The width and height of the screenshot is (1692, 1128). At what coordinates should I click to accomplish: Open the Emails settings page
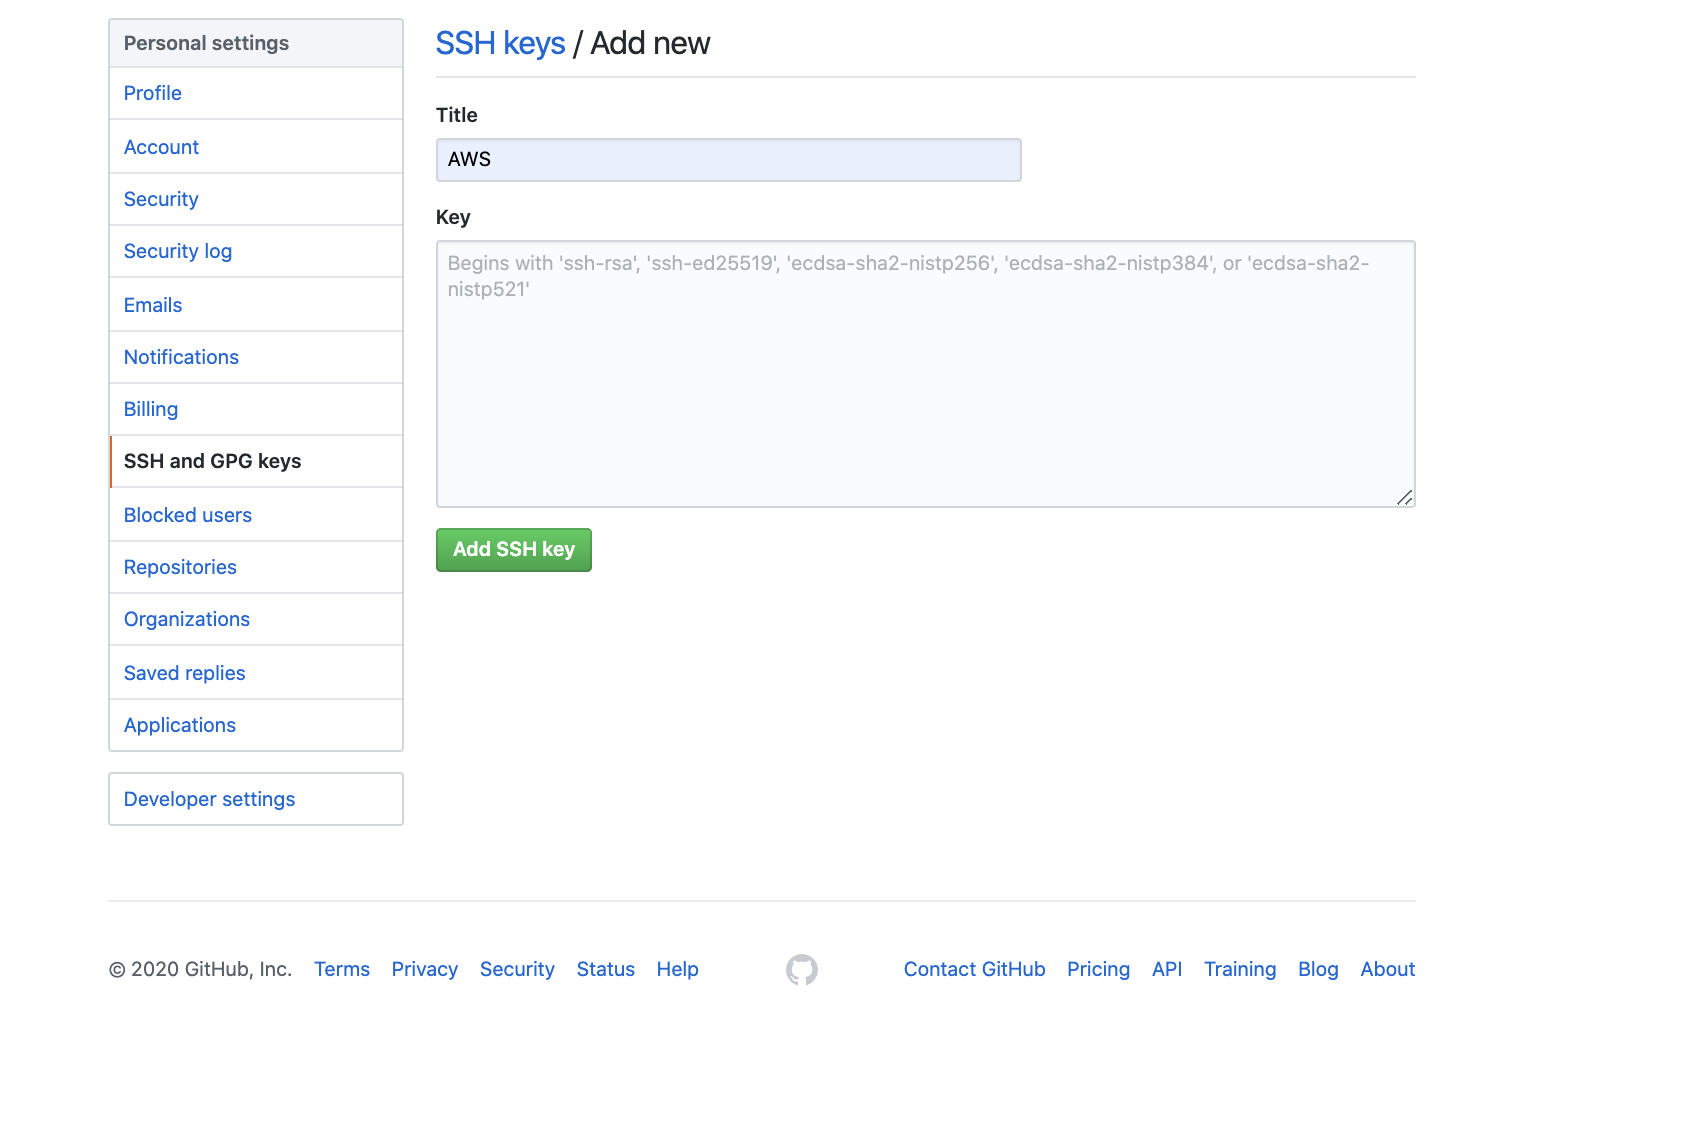(153, 305)
